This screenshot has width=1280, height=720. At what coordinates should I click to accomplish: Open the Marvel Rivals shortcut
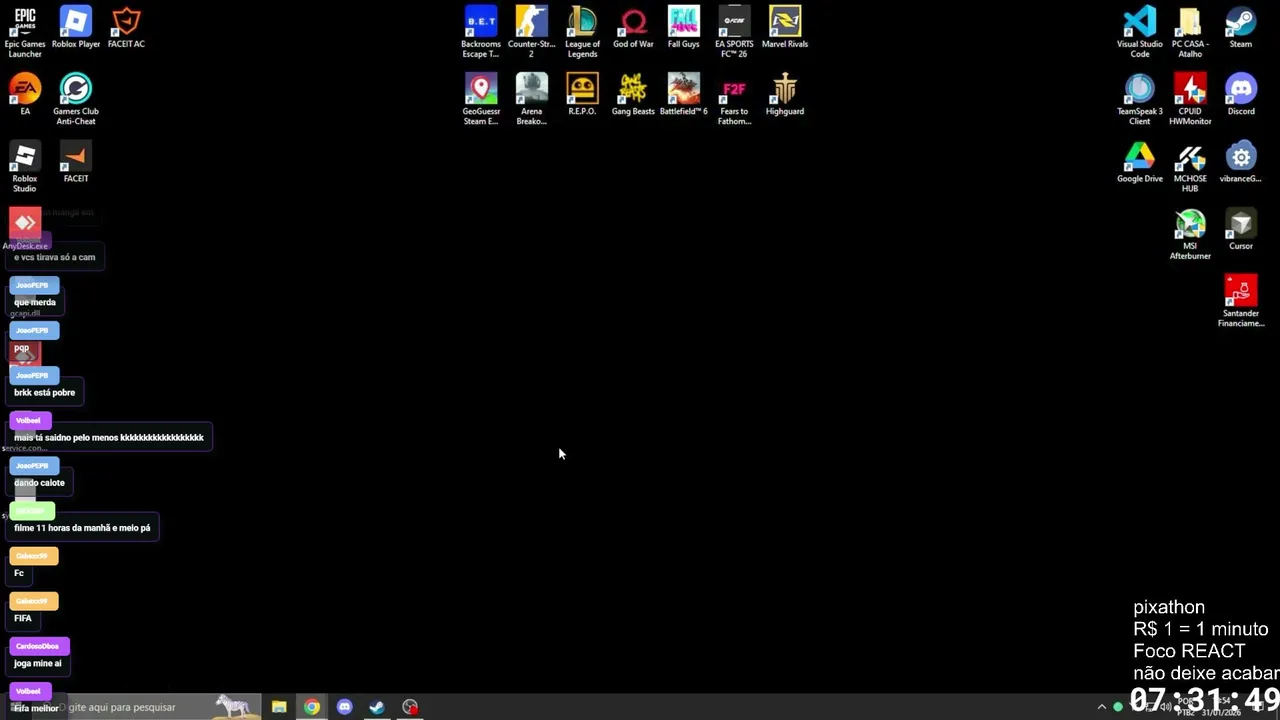point(785,27)
